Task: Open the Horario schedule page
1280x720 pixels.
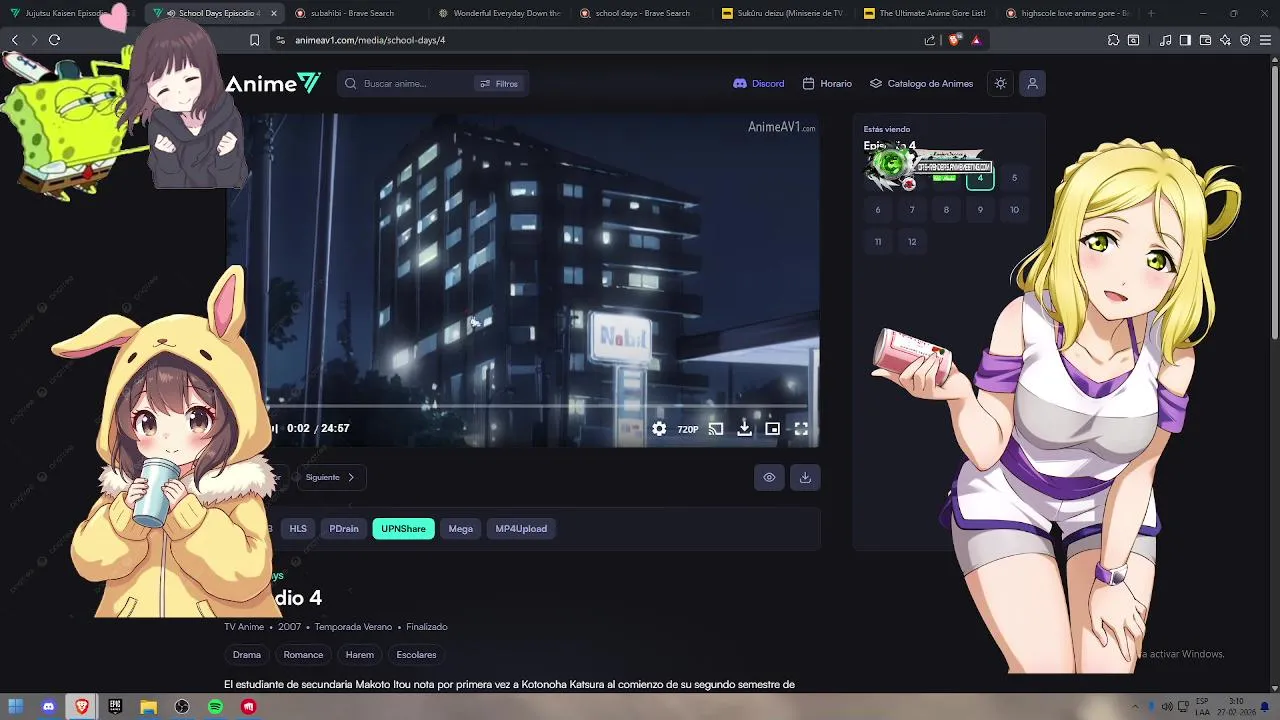Action: point(827,83)
